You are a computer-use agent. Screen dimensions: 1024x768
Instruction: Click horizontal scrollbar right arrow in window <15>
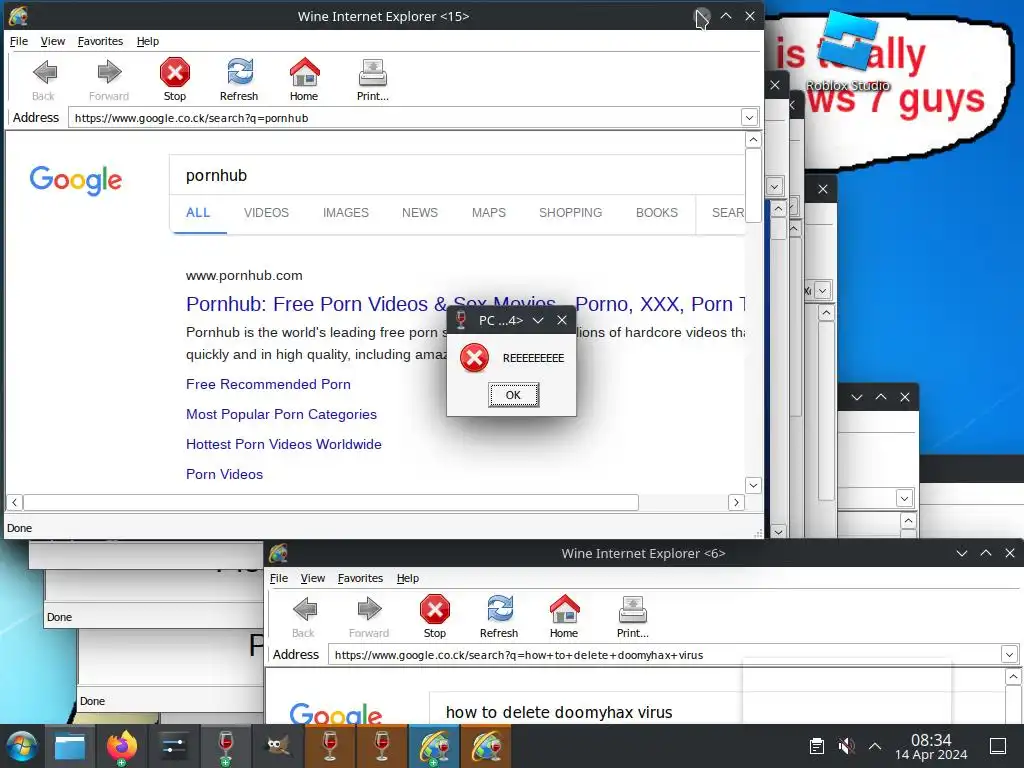click(736, 502)
